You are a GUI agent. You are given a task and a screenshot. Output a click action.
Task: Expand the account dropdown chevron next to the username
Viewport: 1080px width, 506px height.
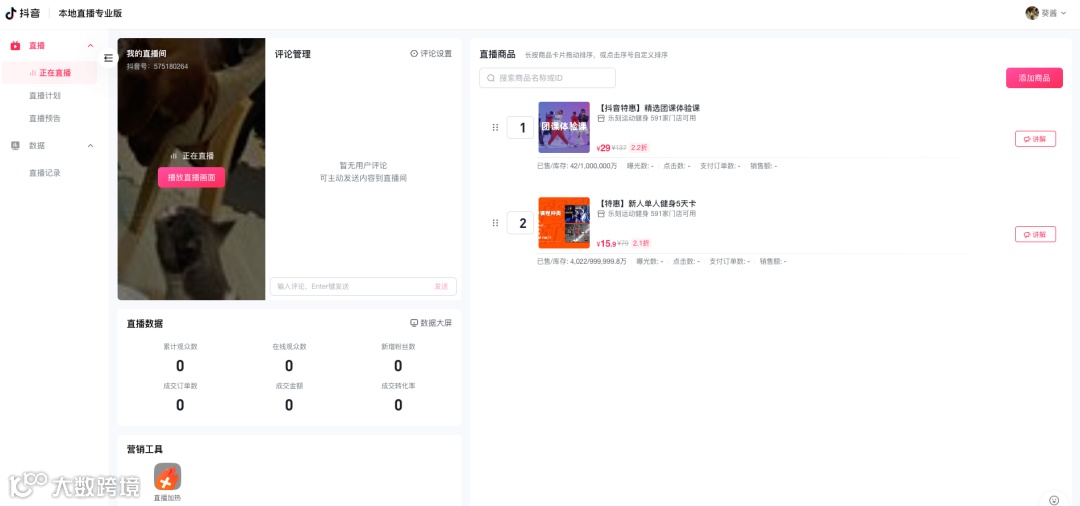coord(1064,13)
